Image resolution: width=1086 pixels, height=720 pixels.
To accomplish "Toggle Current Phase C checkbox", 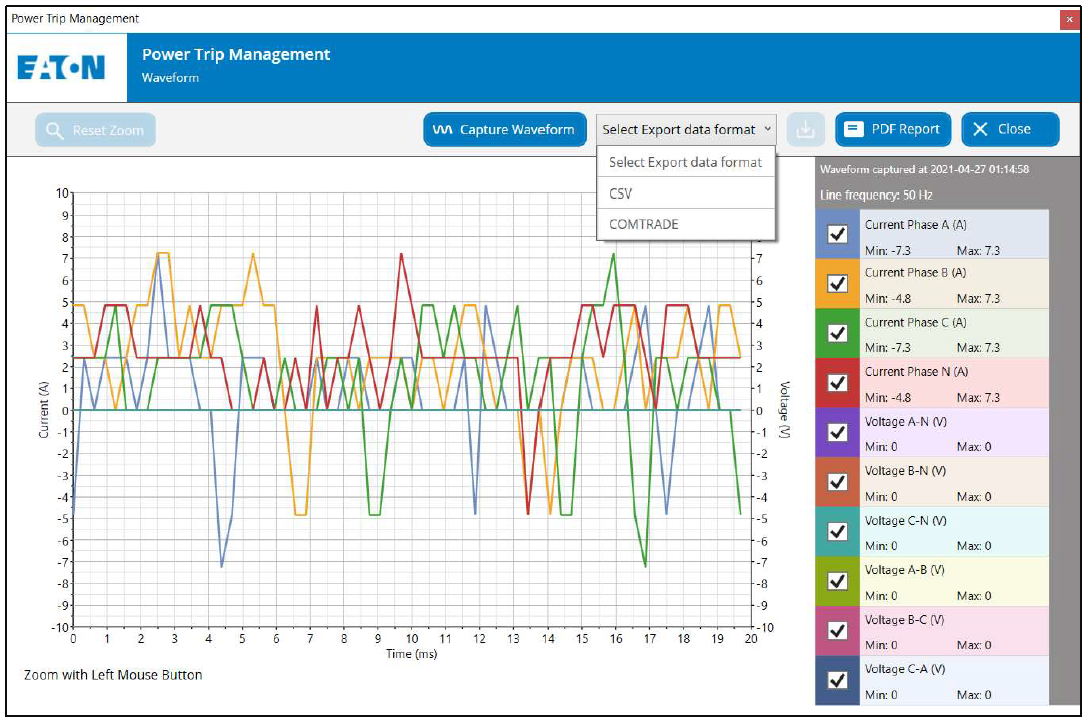I will pos(838,333).
